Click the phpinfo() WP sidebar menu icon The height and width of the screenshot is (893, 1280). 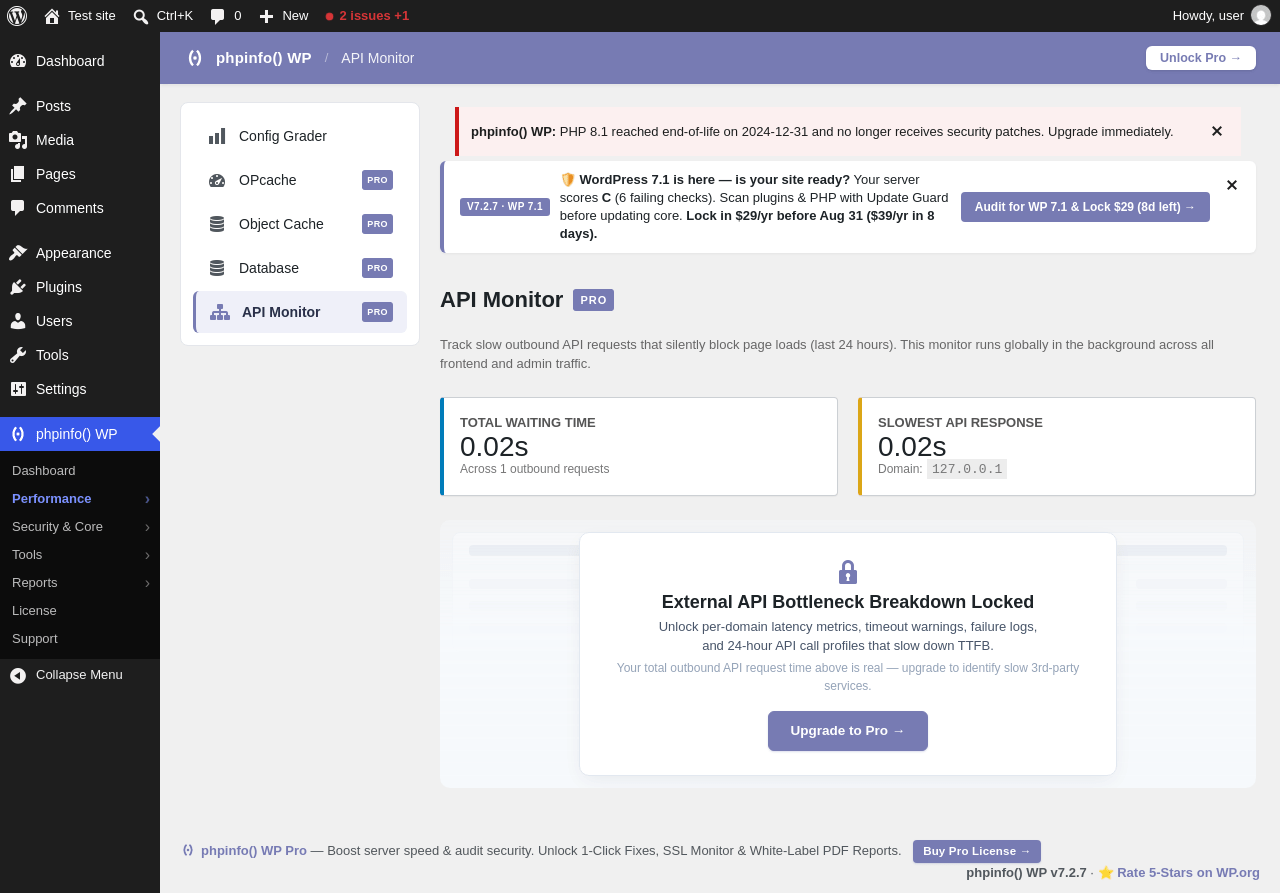click(x=18, y=434)
